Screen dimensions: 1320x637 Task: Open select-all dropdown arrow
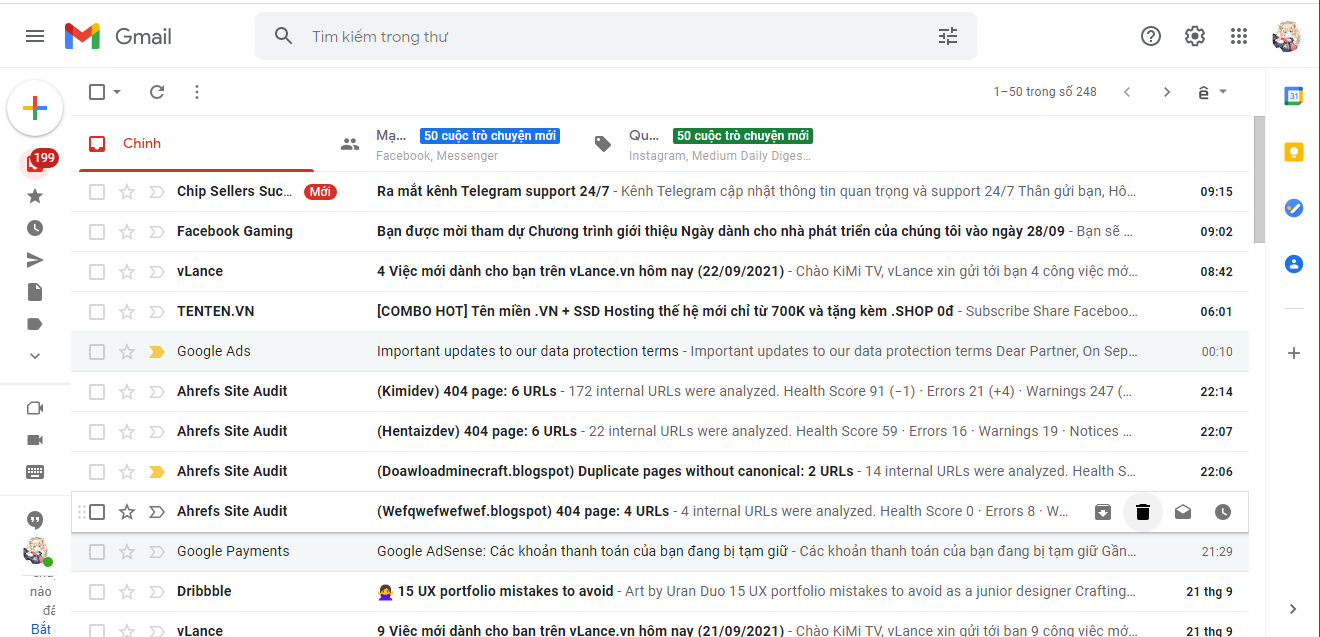[117, 92]
